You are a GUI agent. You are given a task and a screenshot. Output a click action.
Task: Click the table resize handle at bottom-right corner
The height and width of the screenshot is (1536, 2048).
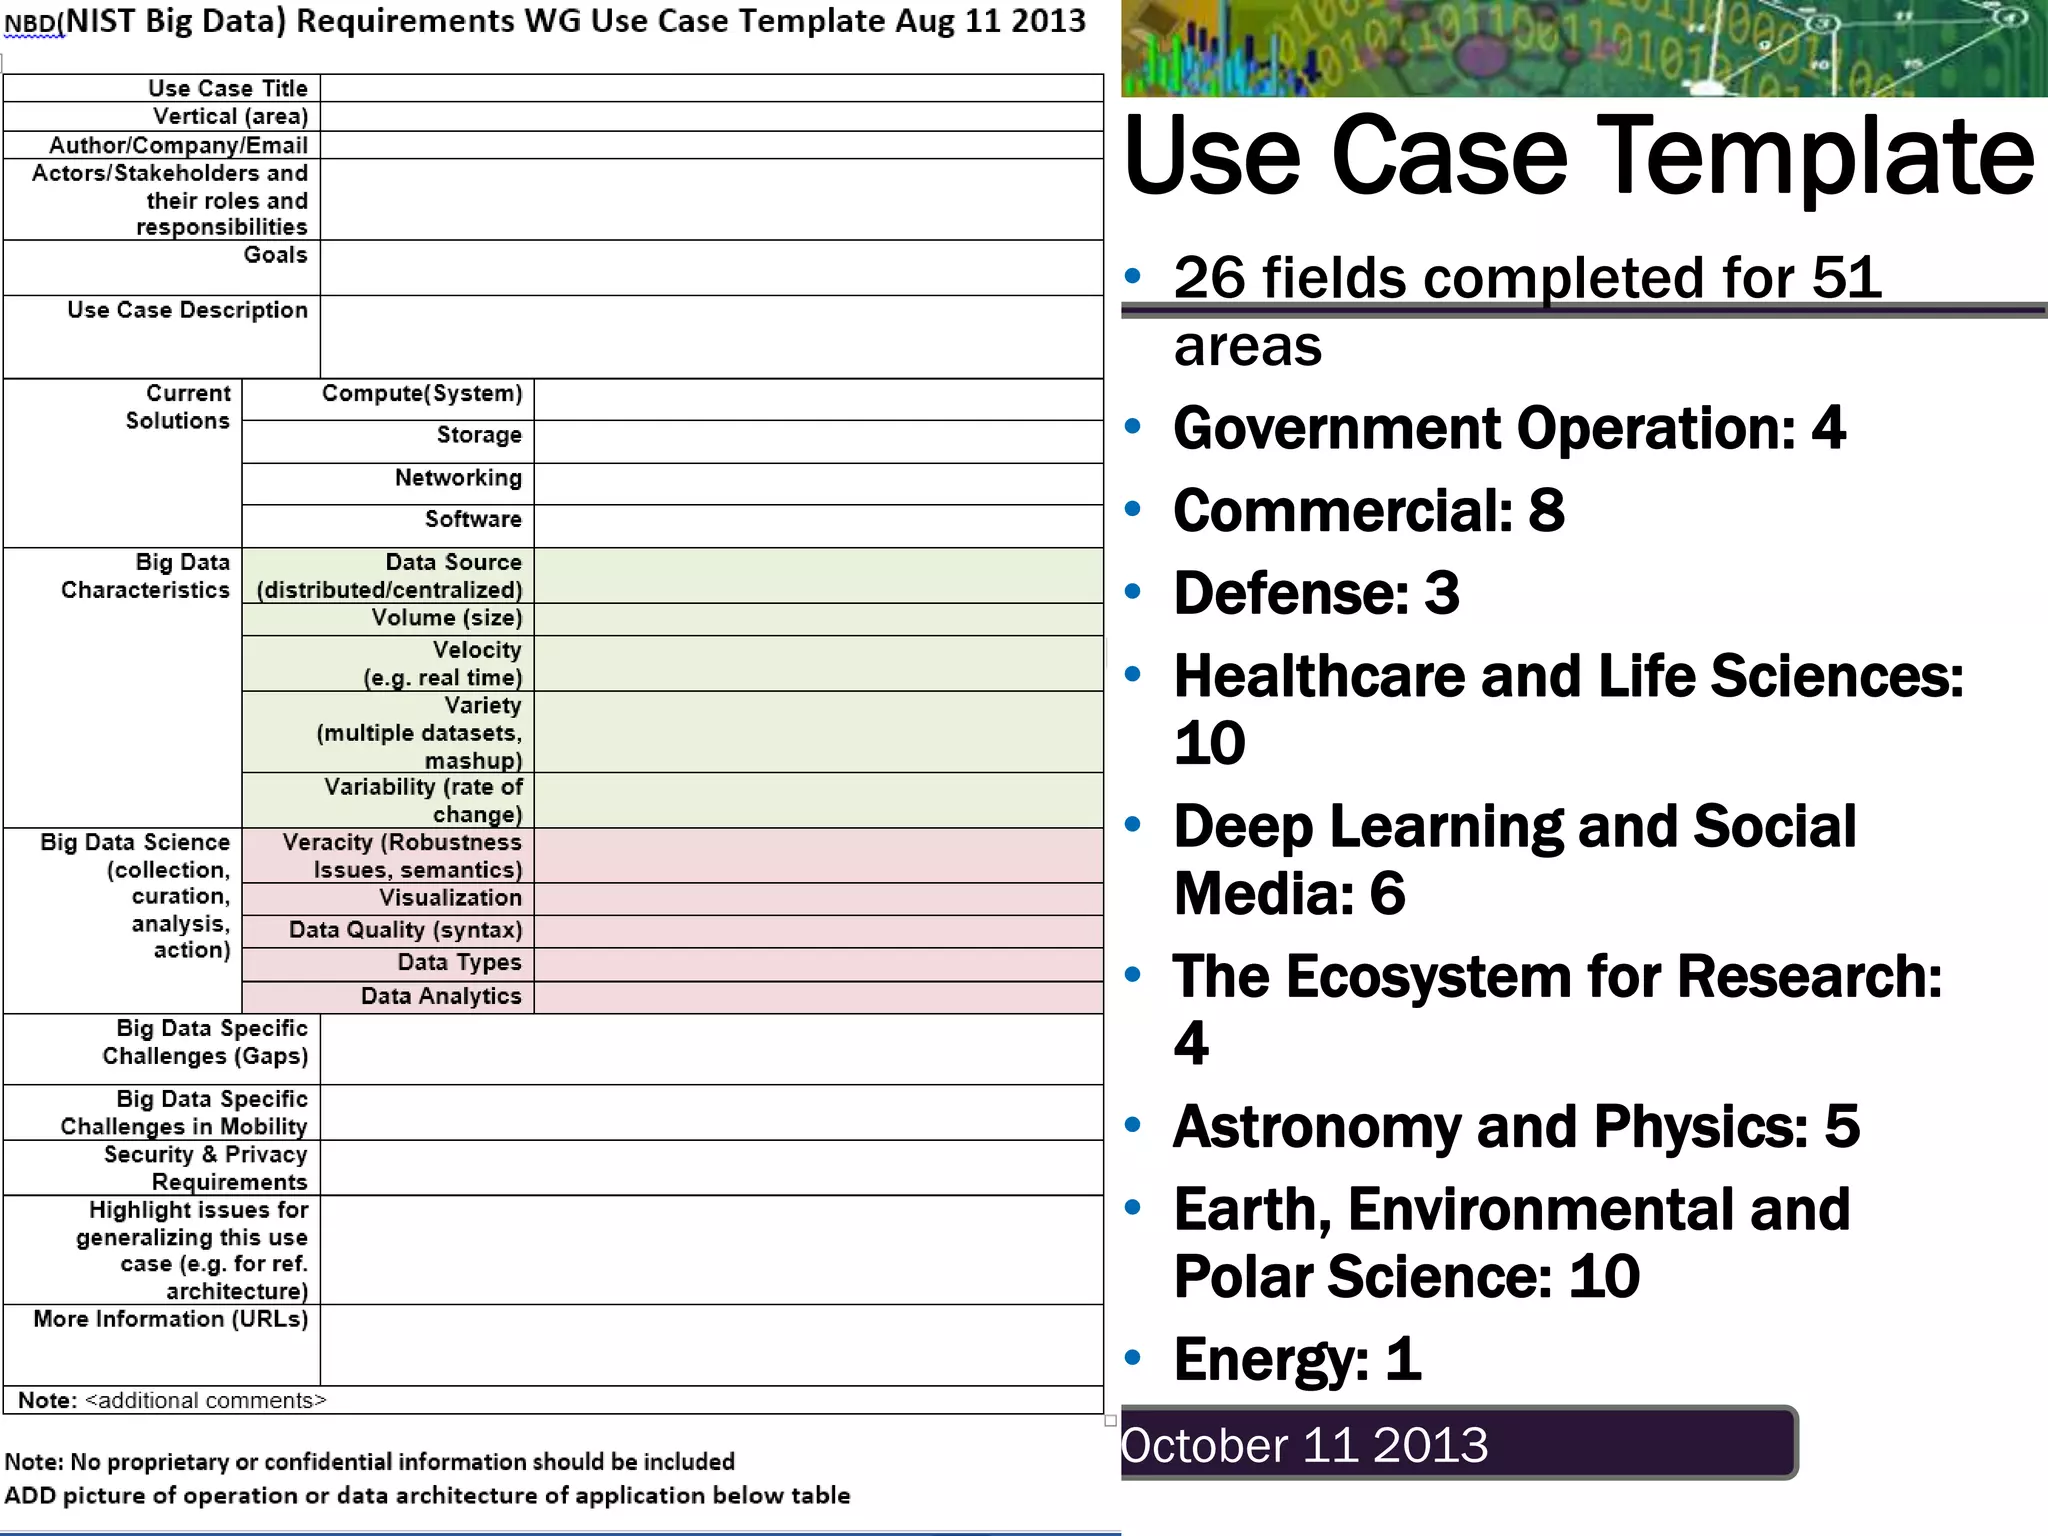[x=1110, y=1420]
